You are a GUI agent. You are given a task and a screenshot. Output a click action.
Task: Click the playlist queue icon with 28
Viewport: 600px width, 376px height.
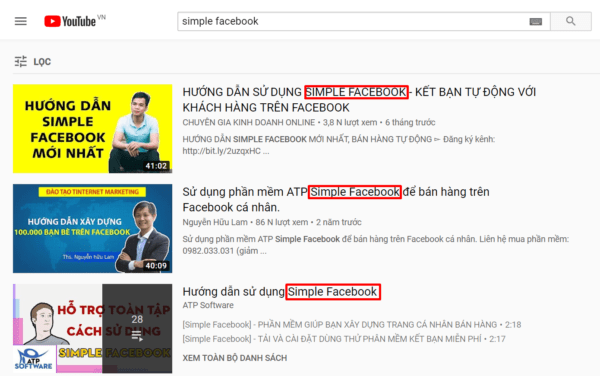coord(137,336)
